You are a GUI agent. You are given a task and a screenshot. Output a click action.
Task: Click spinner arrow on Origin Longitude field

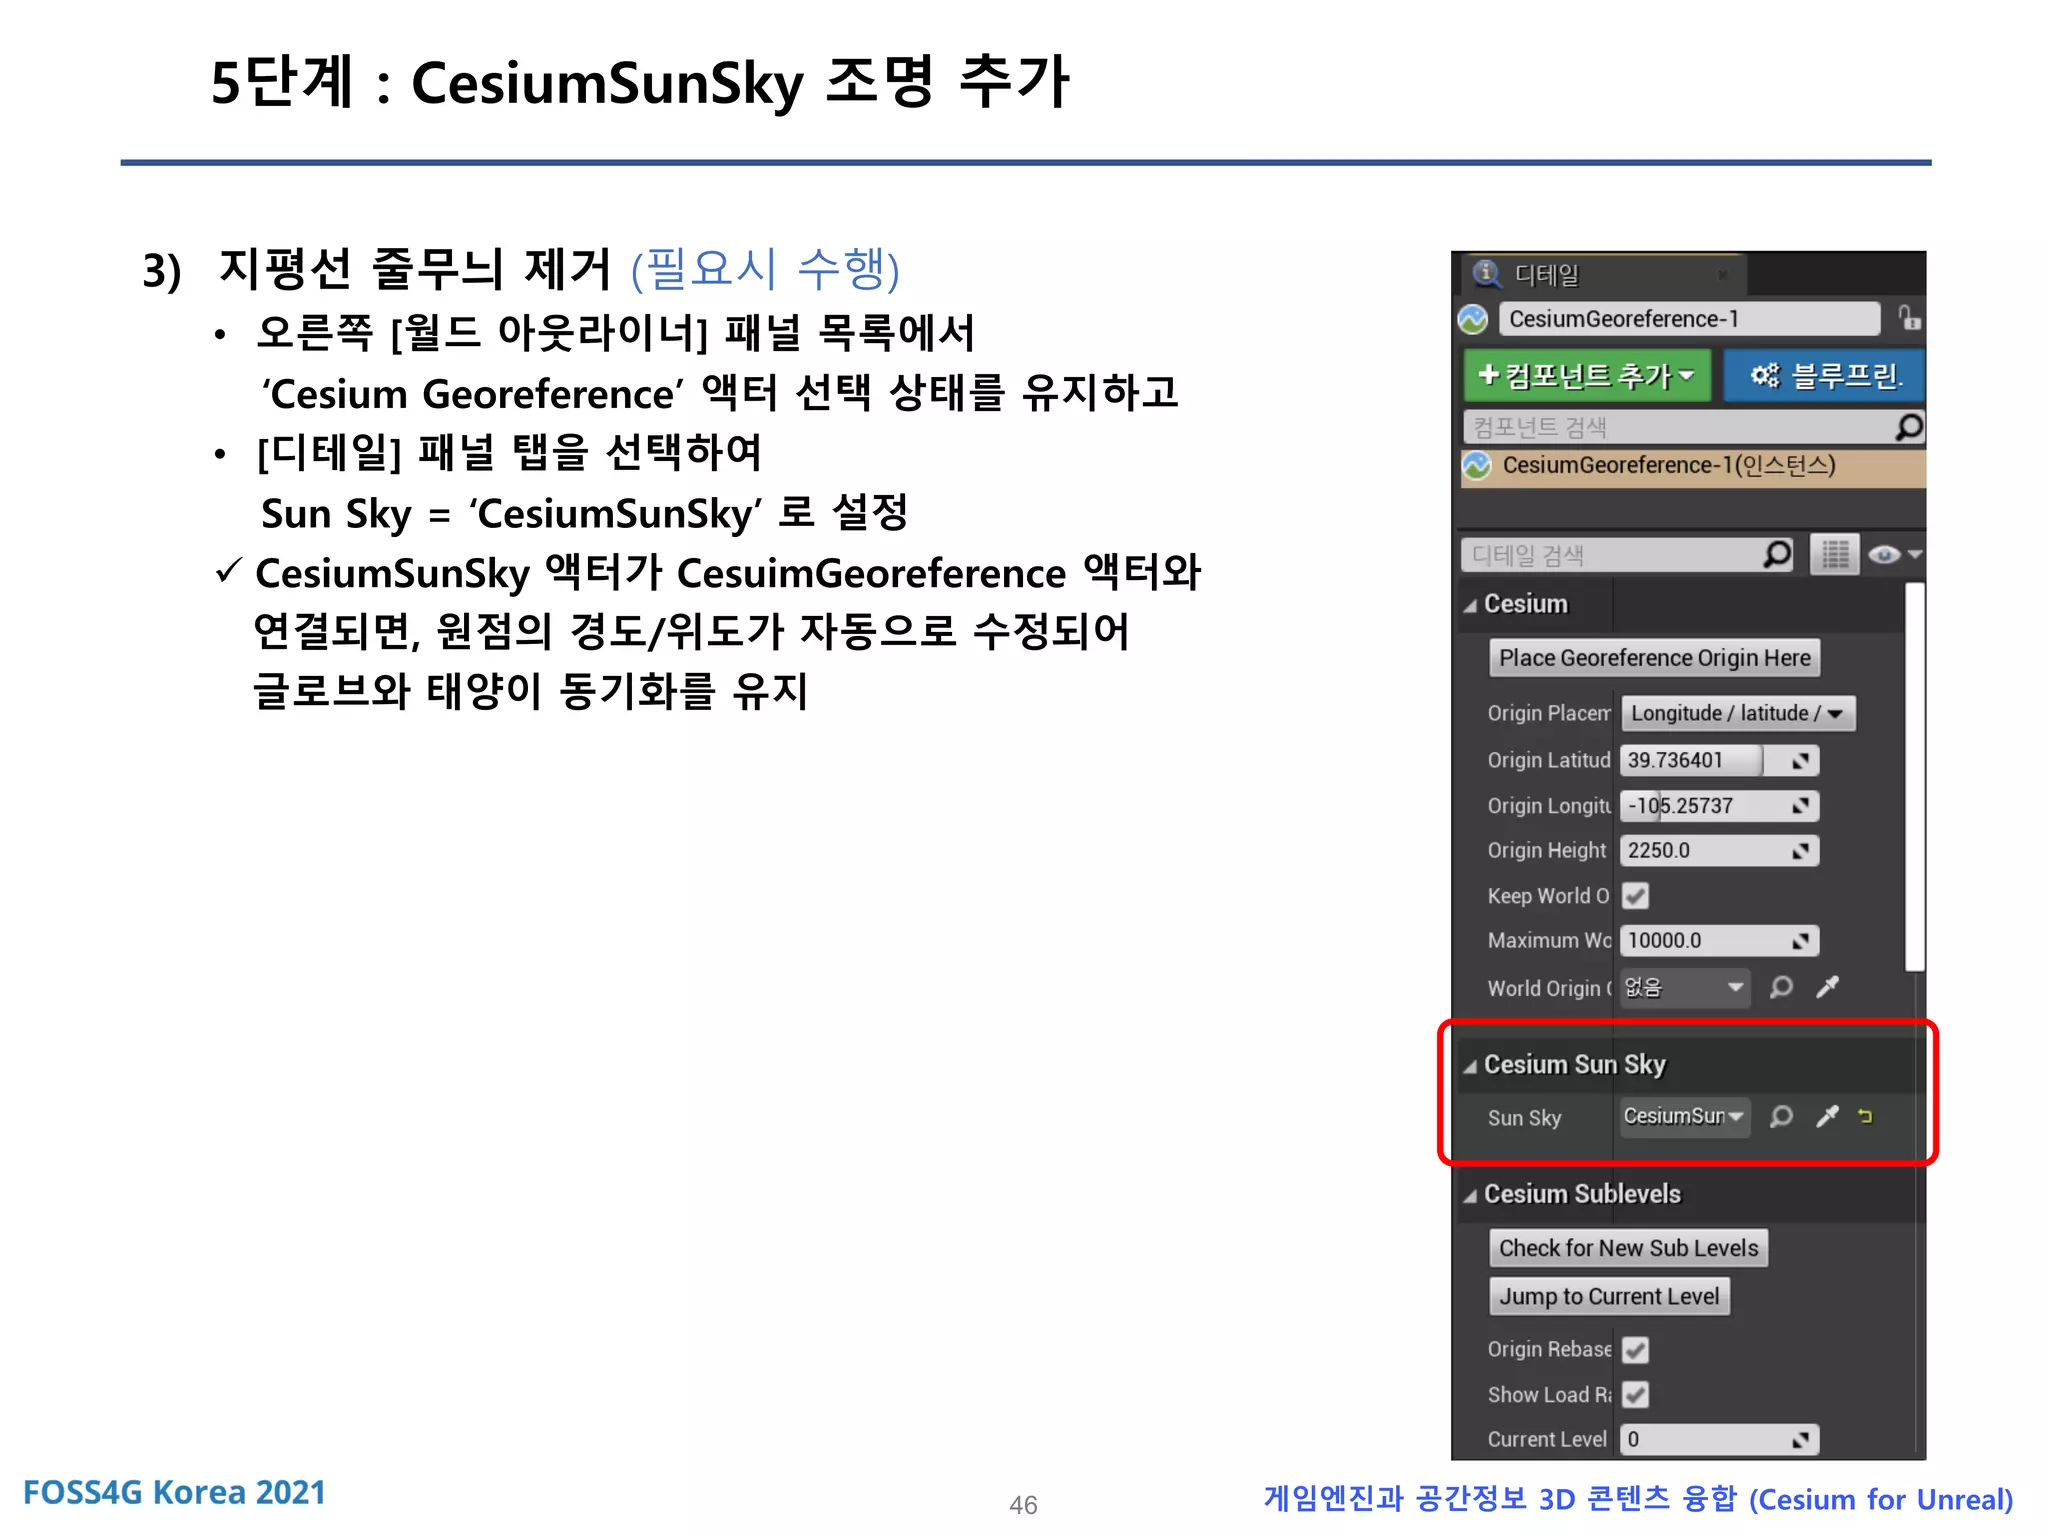pyautogui.click(x=1800, y=806)
